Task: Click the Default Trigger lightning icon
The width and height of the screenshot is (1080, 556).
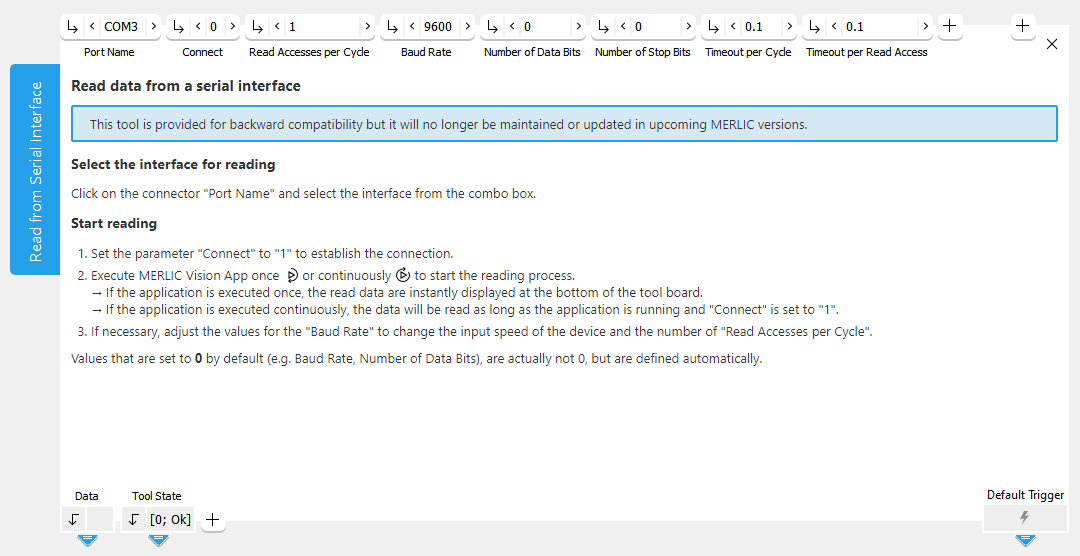Action: [x=1023, y=518]
